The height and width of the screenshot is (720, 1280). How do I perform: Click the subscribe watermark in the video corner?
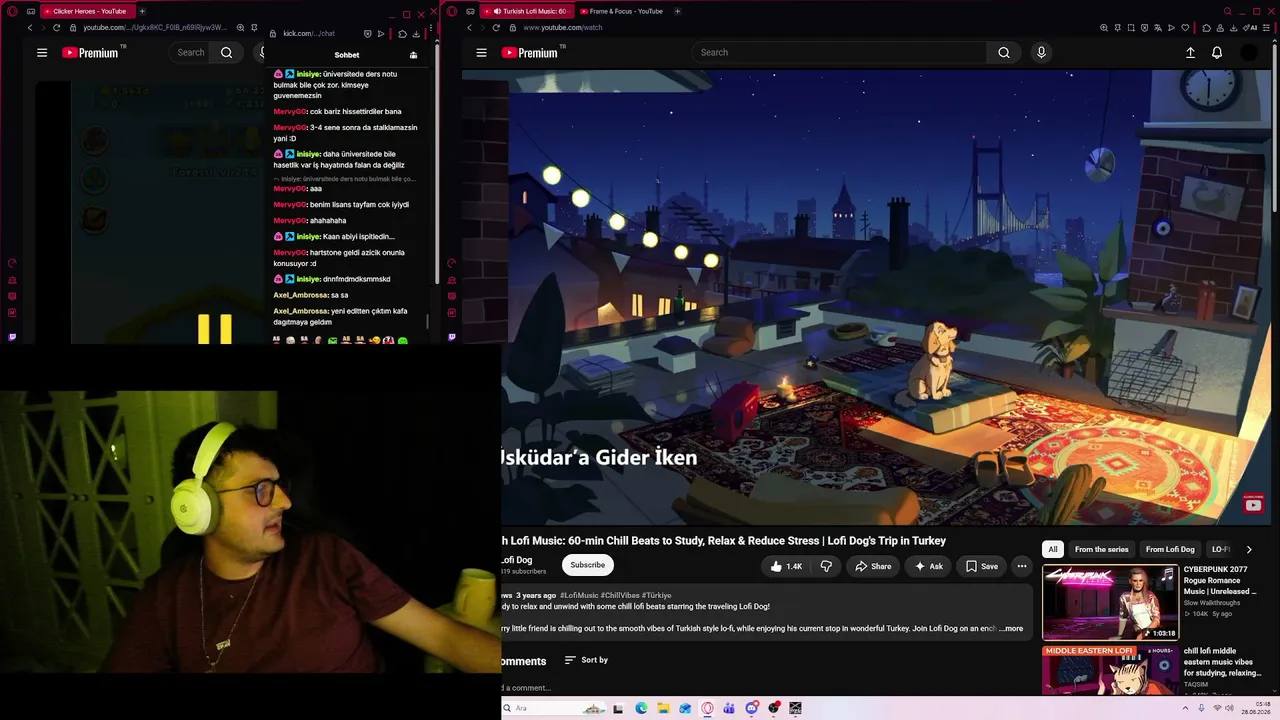[x=1253, y=505]
